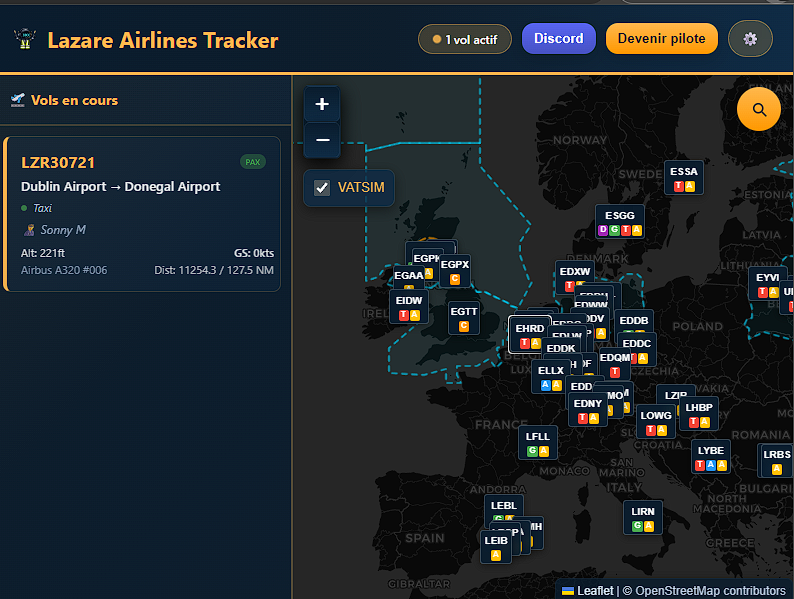Image resolution: width=794 pixels, height=599 pixels.
Task: Click the Vols en cours heading
Action: pyautogui.click(x=74, y=100)
